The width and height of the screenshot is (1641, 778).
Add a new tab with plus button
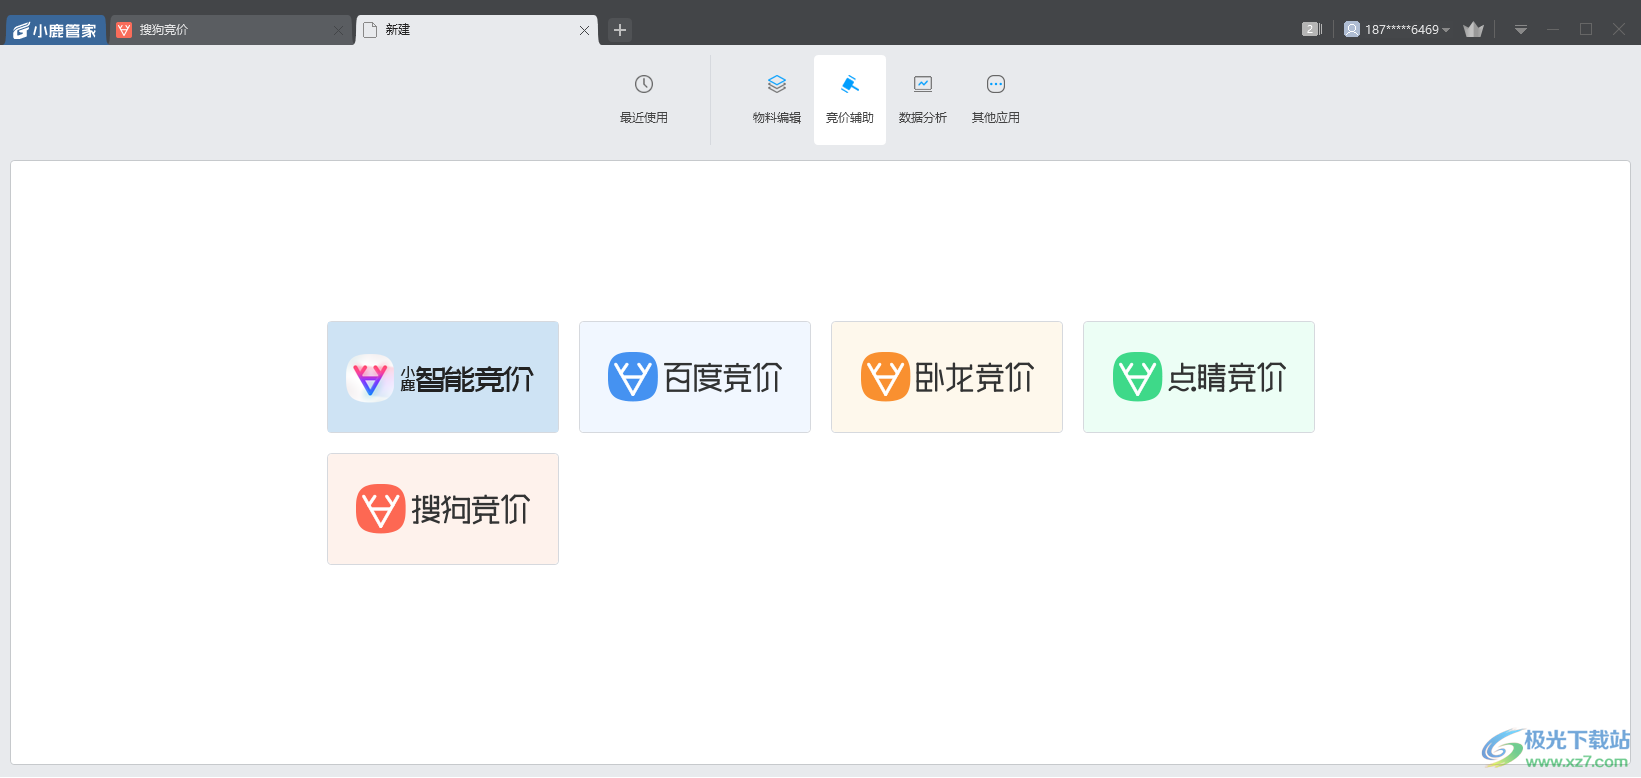pyautogui.click(x=620, y=30)
